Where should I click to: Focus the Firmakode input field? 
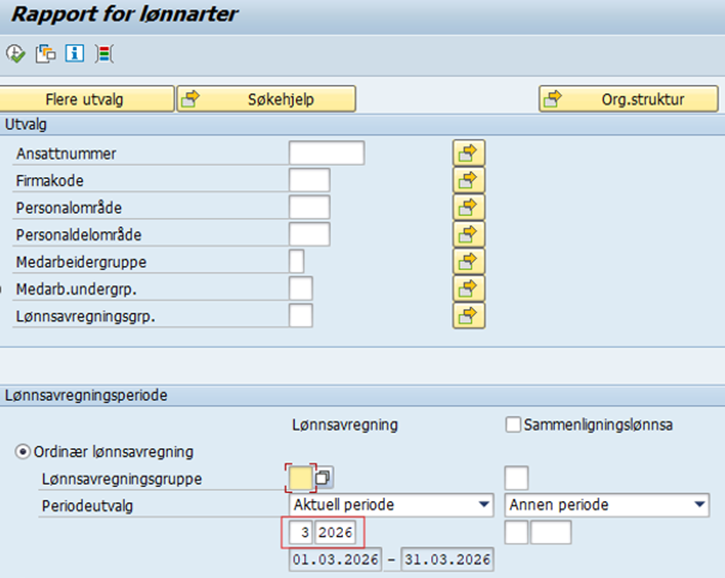click(309, 180)
